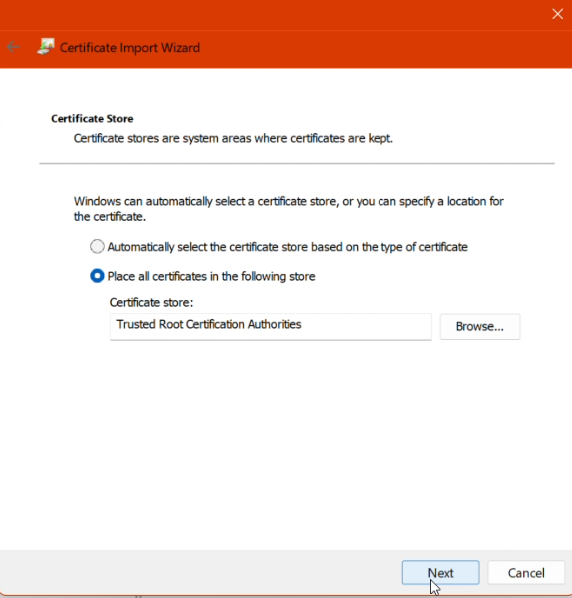Click the 'Certificate stores are system areas' description
Screen dimensions: 572x598
[x=233, y=138]
